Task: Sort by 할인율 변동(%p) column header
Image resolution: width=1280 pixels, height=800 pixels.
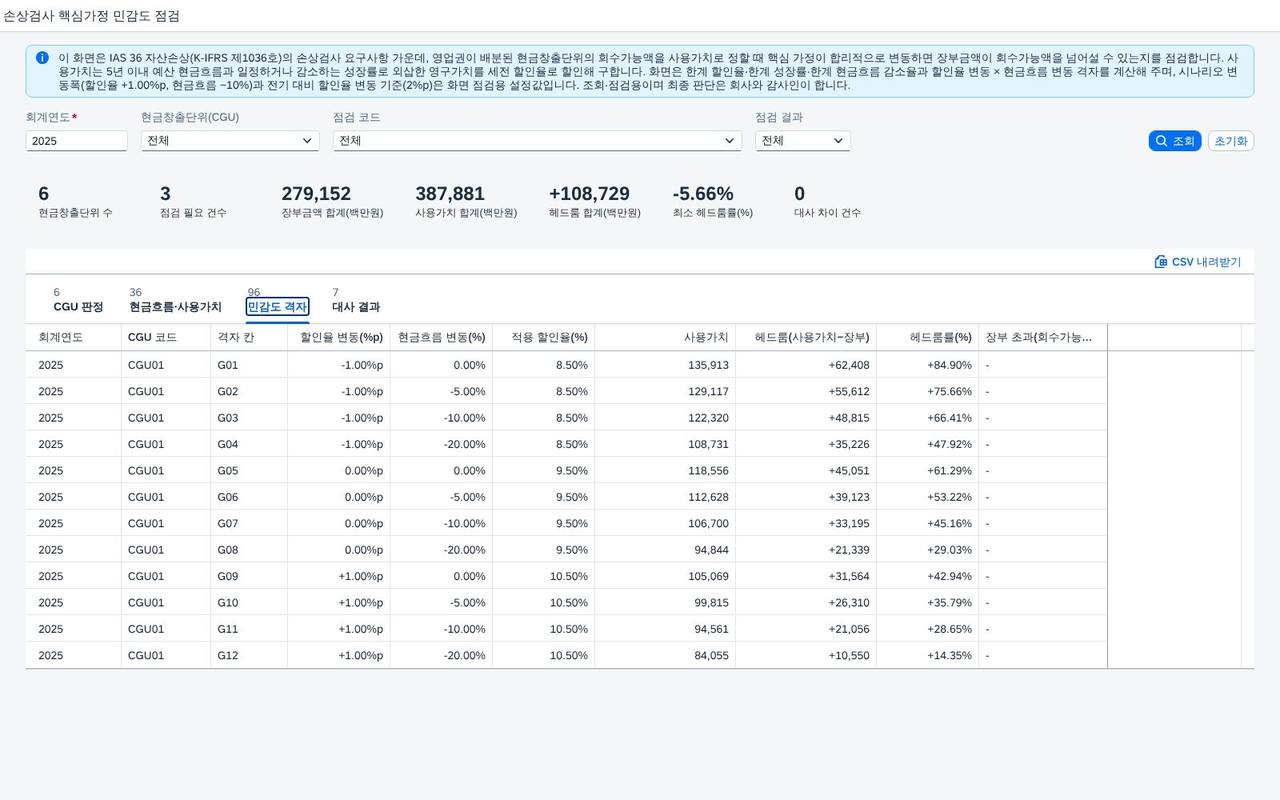Action: click(339, 337)
